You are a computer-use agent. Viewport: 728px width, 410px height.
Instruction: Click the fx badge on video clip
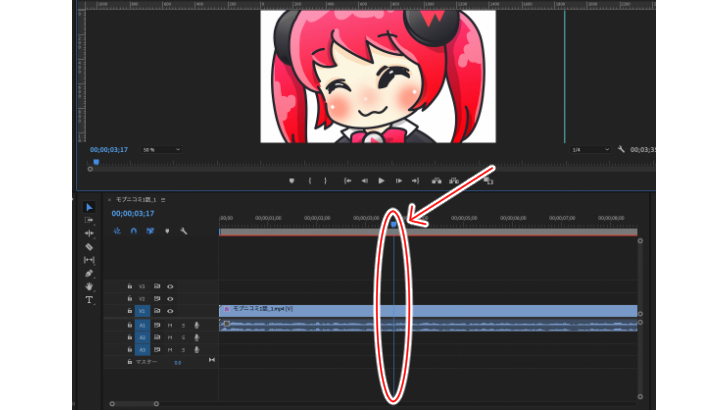[227, 309]
